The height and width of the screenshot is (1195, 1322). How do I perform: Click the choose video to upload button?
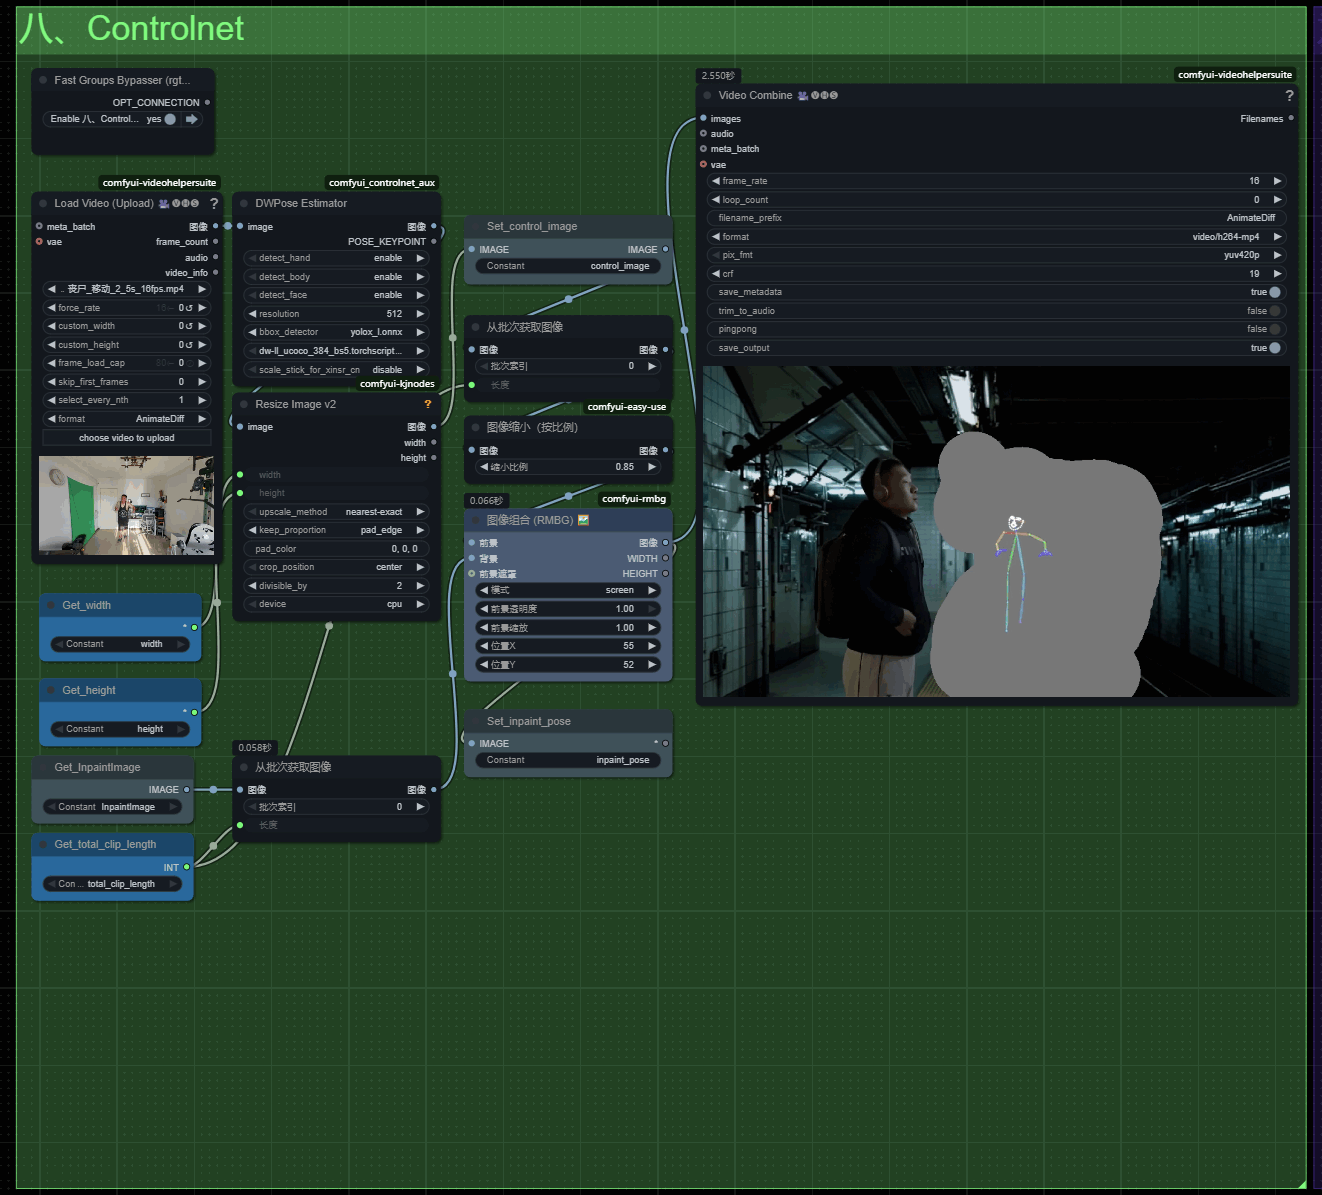(x=126, y=438)
